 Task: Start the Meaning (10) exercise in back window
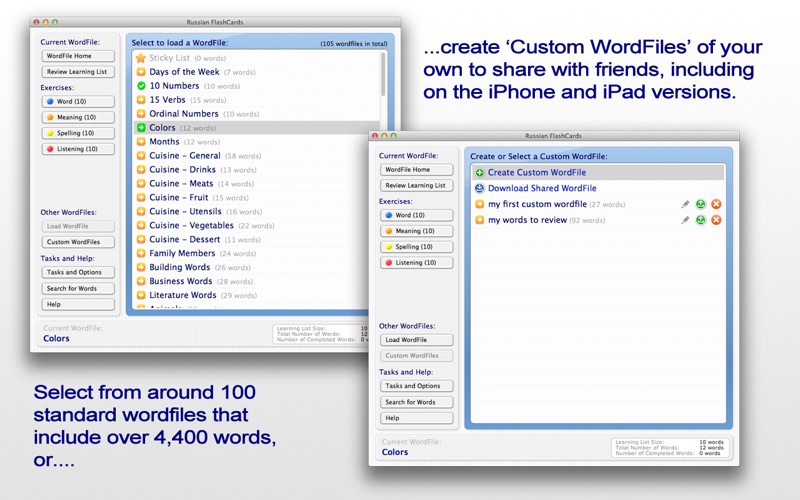tap(78, 117)
